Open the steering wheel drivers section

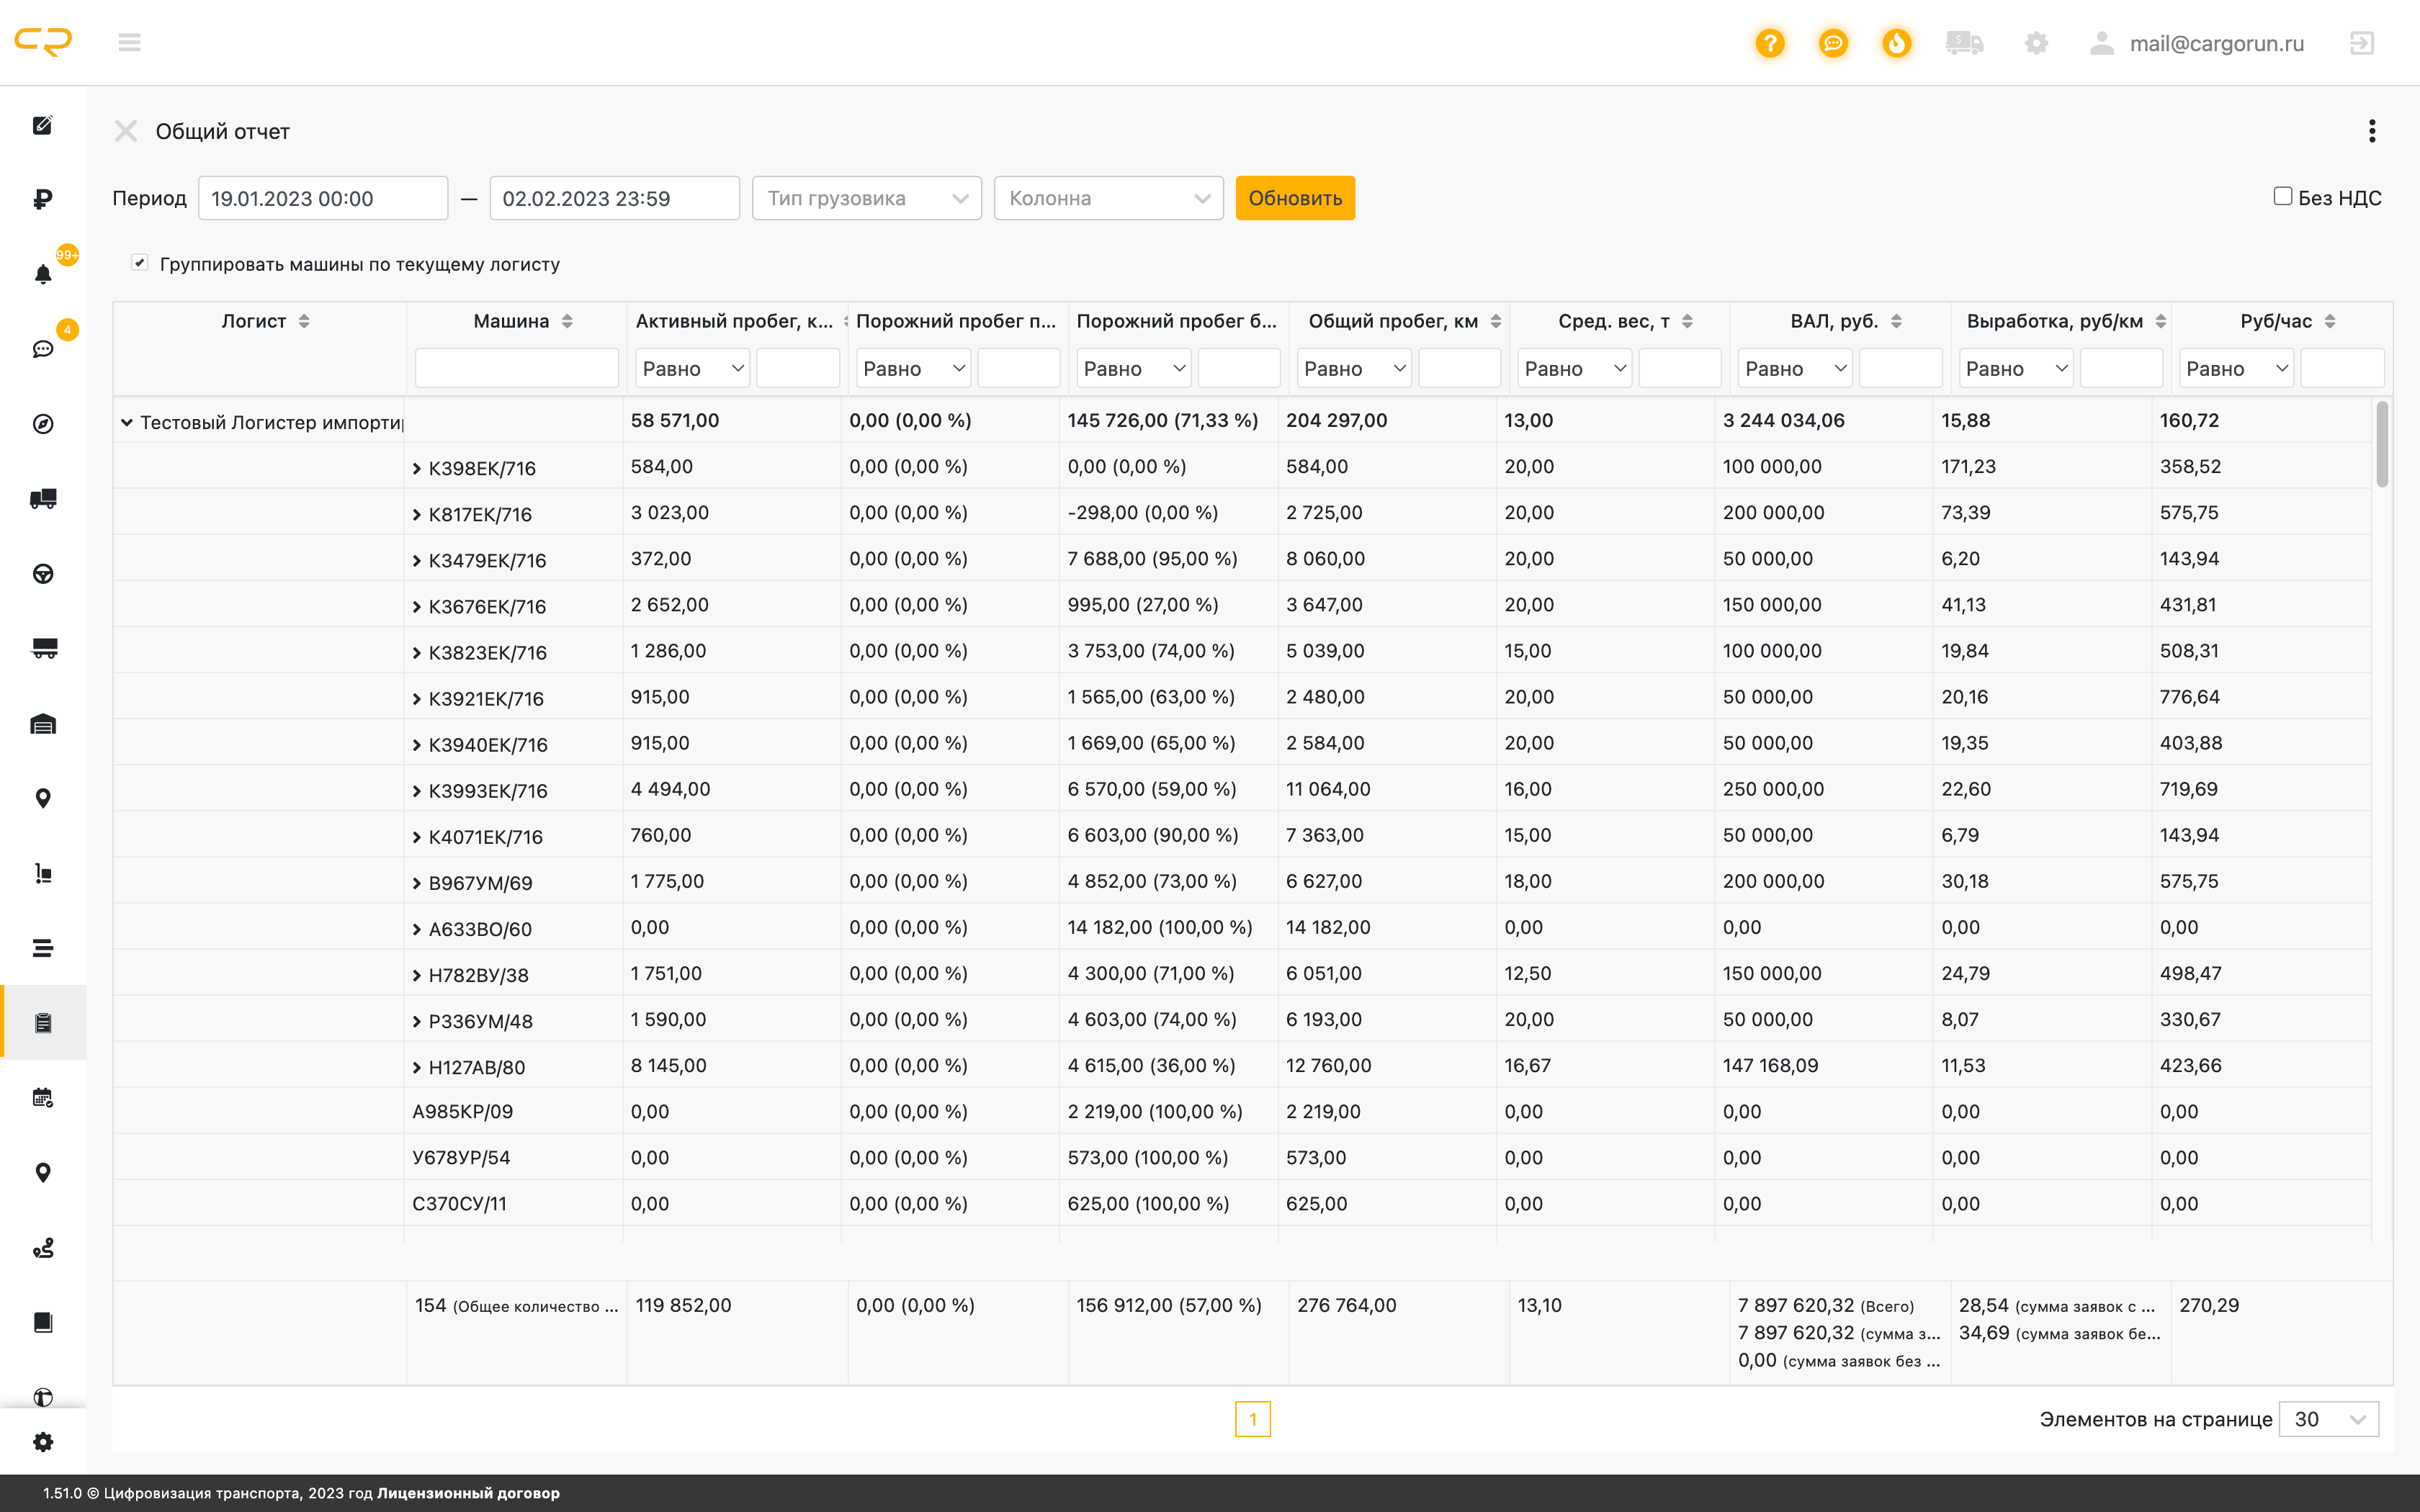[43, 574]
